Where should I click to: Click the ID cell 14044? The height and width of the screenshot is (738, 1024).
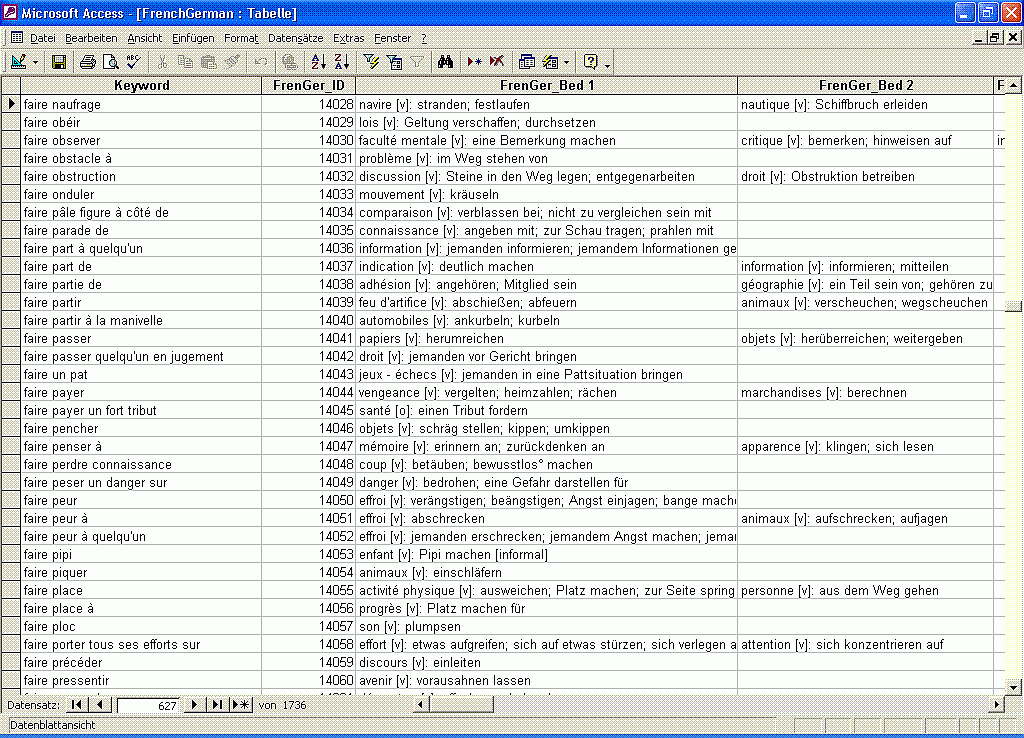point(308,393)
